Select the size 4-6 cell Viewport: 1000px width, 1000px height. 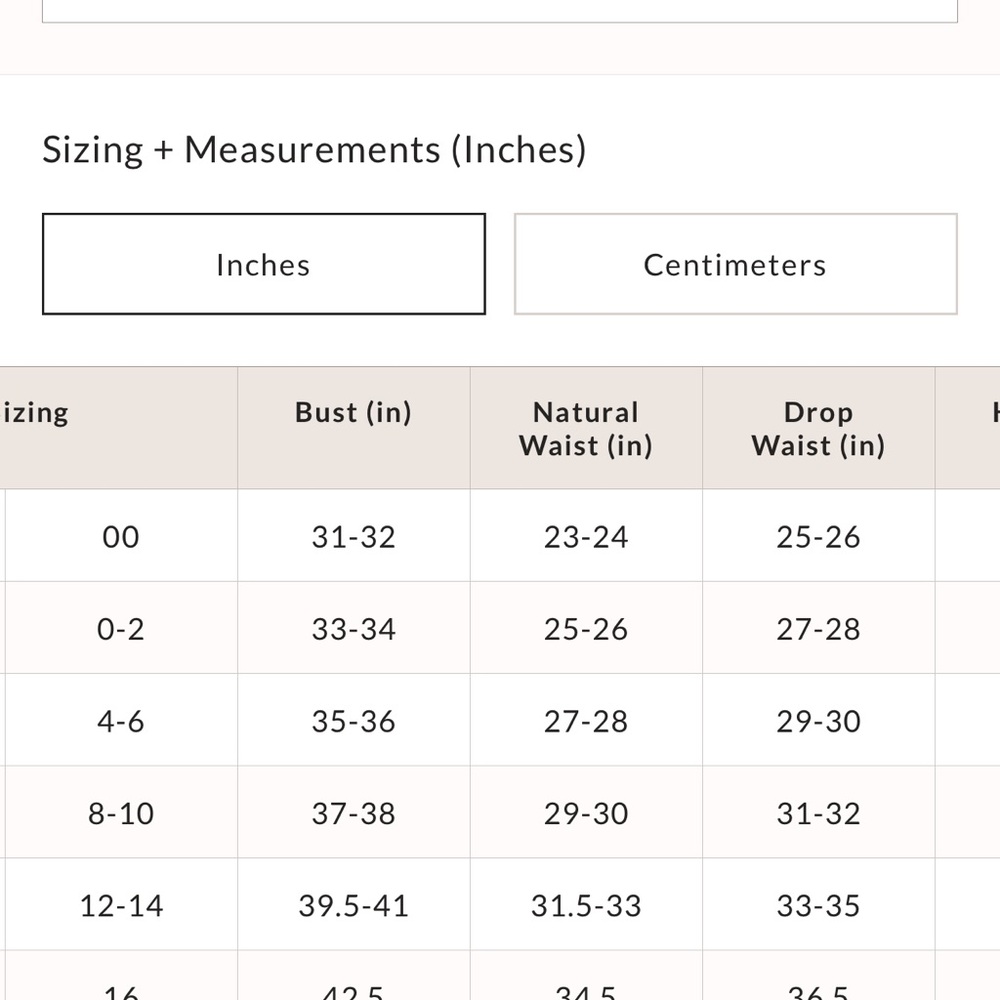click(121, 720)
